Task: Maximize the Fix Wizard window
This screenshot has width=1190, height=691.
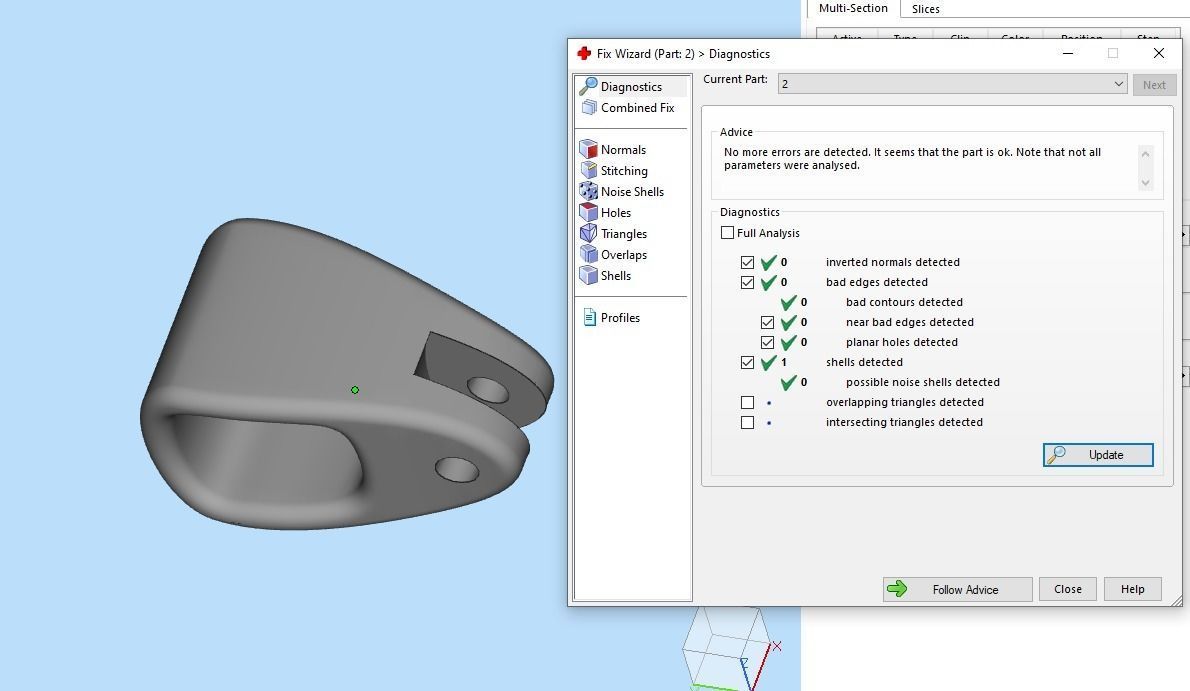Action: click(x=1113, y=53)
